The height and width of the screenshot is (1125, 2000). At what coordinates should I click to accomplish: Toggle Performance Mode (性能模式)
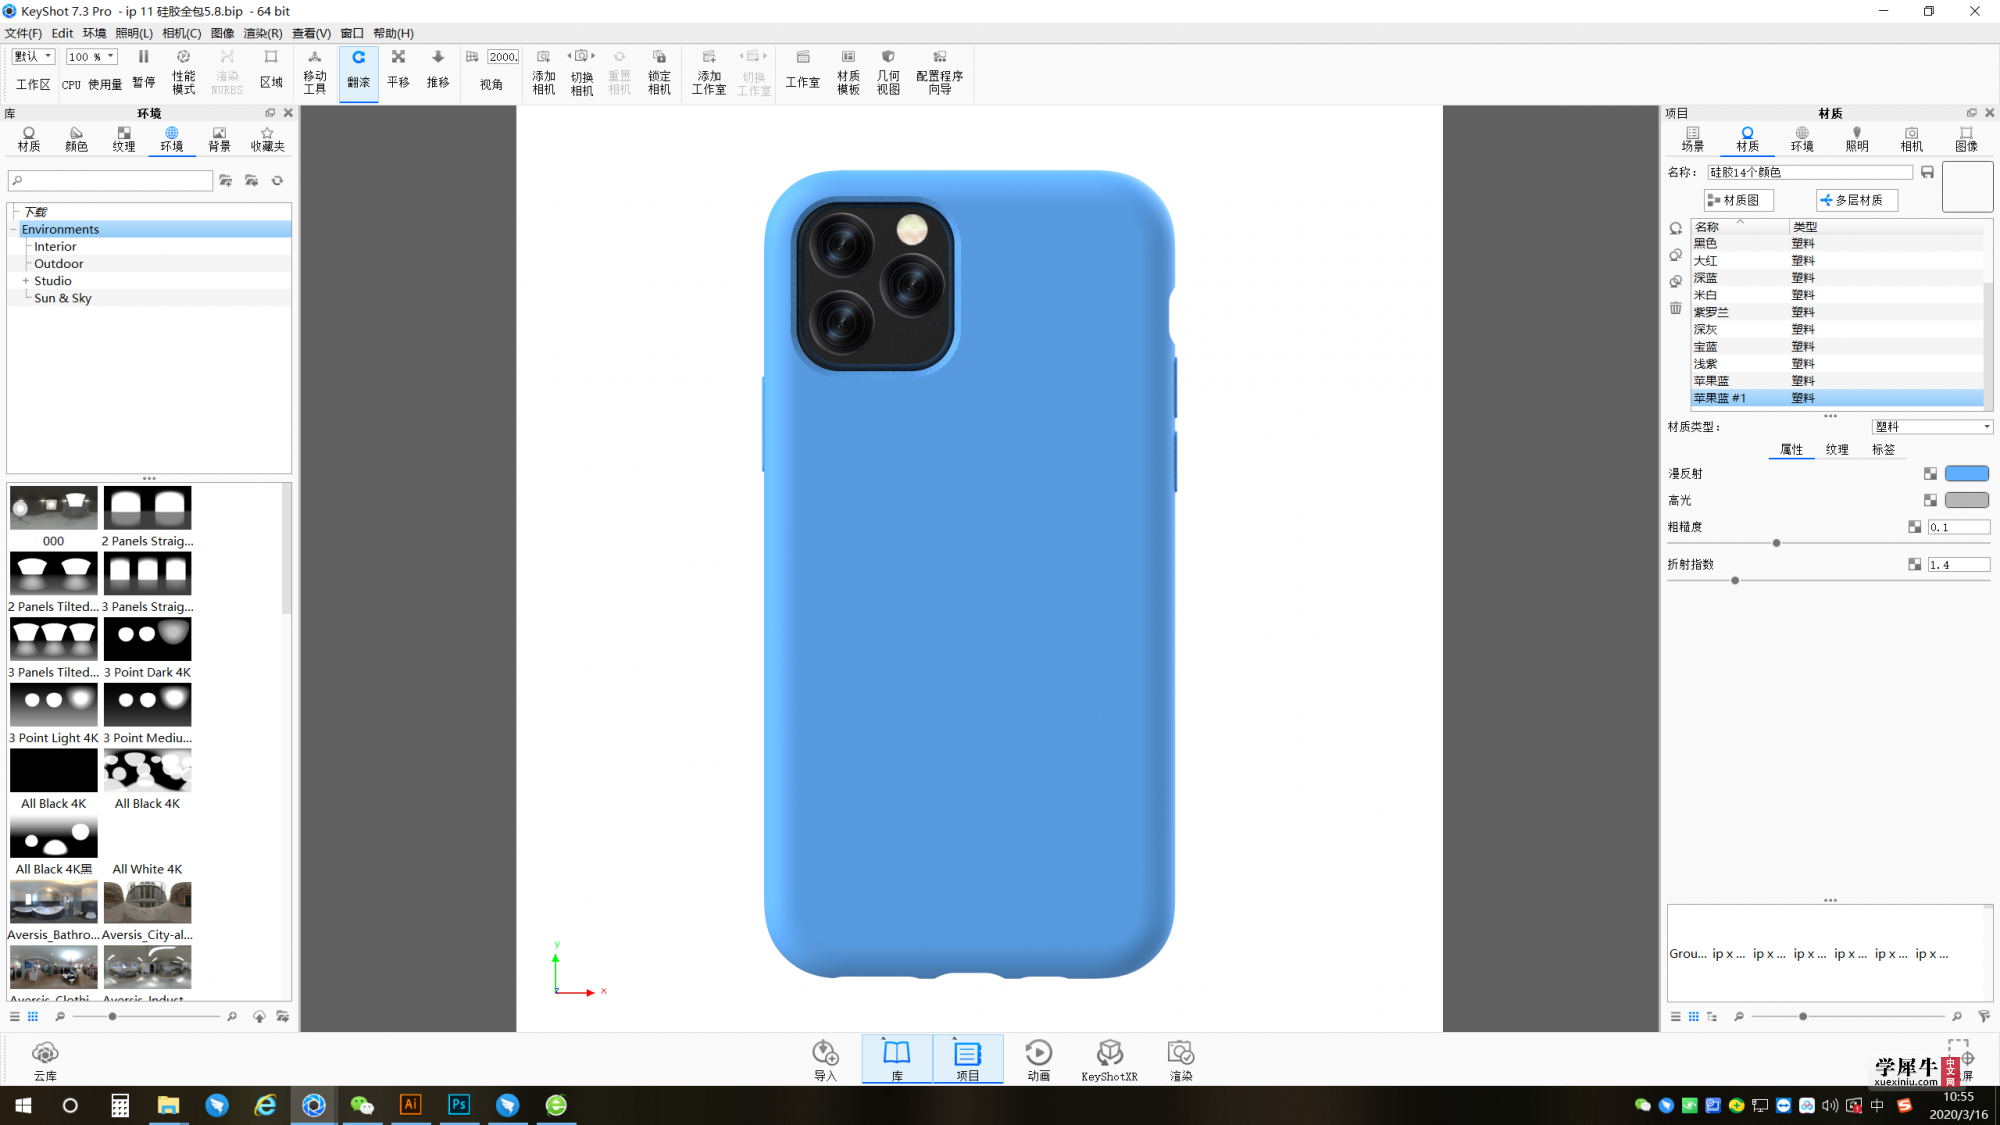pos(183,70)
